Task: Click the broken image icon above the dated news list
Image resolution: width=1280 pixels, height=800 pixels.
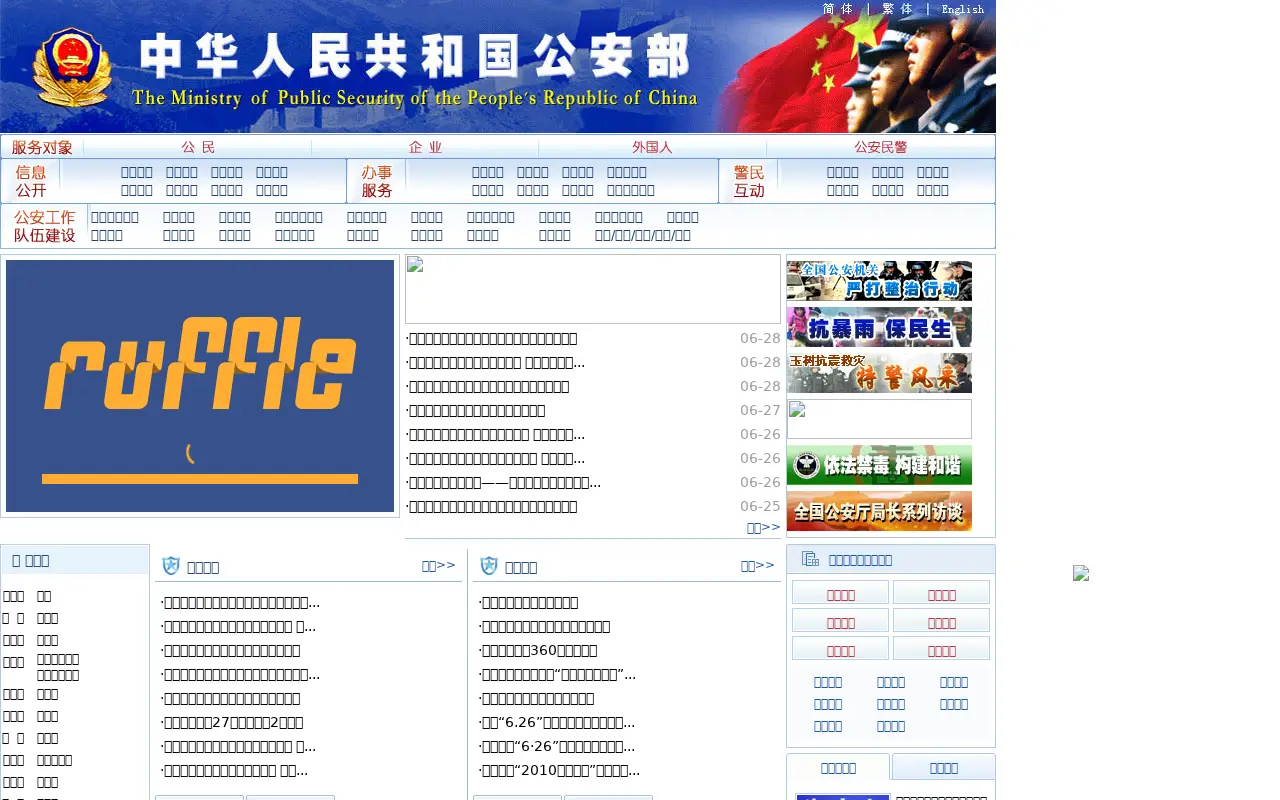Action: (x=415, y=264)
